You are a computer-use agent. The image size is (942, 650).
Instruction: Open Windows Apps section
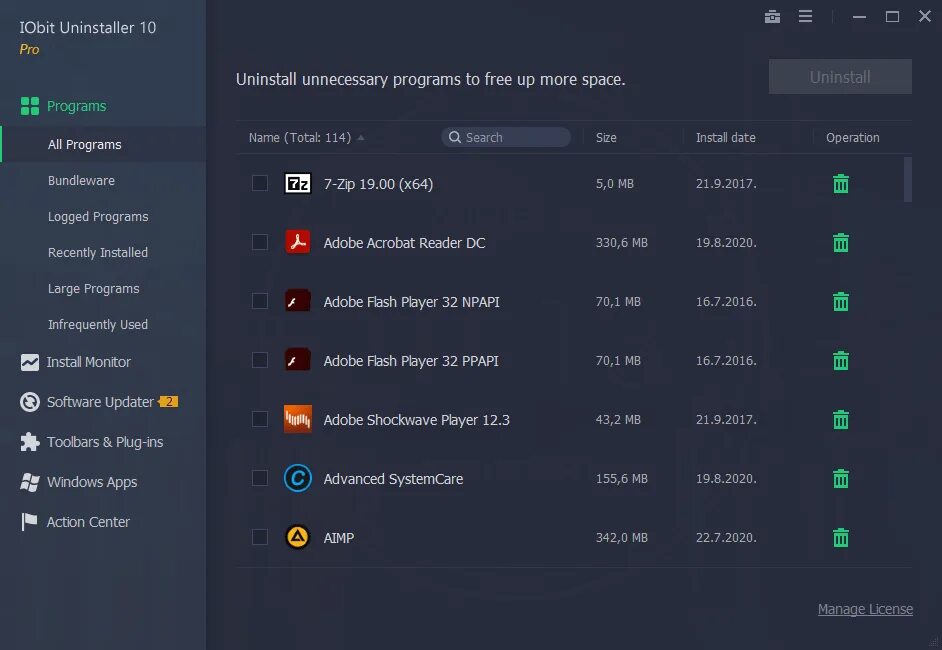92,482
